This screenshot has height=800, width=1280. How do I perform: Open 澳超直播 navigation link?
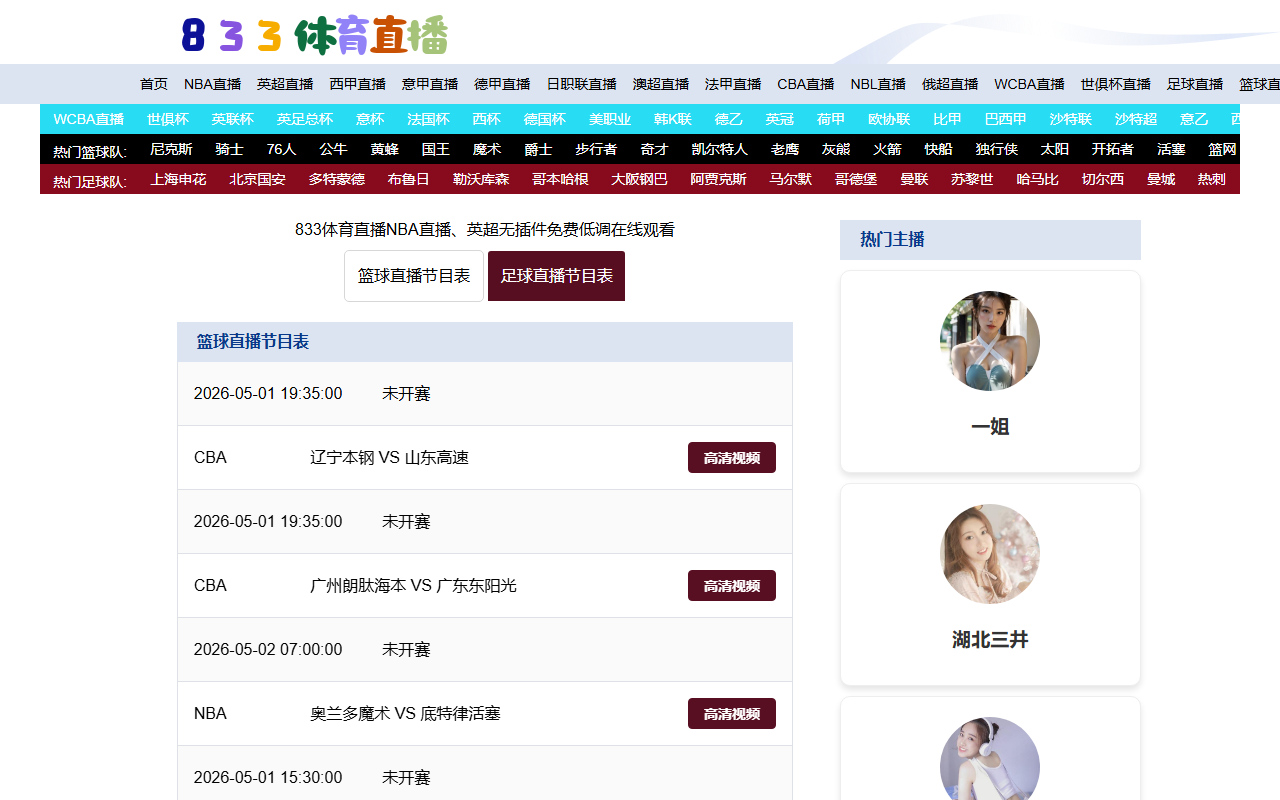[x=661, y=84]
